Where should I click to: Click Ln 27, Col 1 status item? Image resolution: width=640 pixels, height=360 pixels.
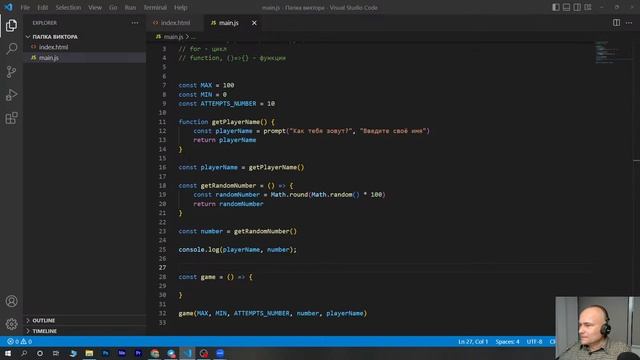coord(473,342)
